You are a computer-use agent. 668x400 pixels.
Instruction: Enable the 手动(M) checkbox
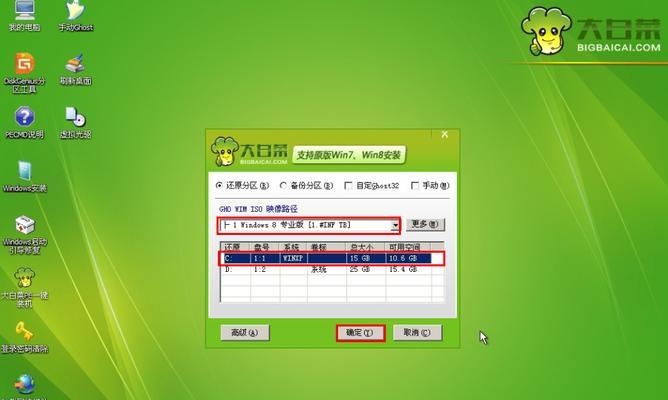point(430,185)
